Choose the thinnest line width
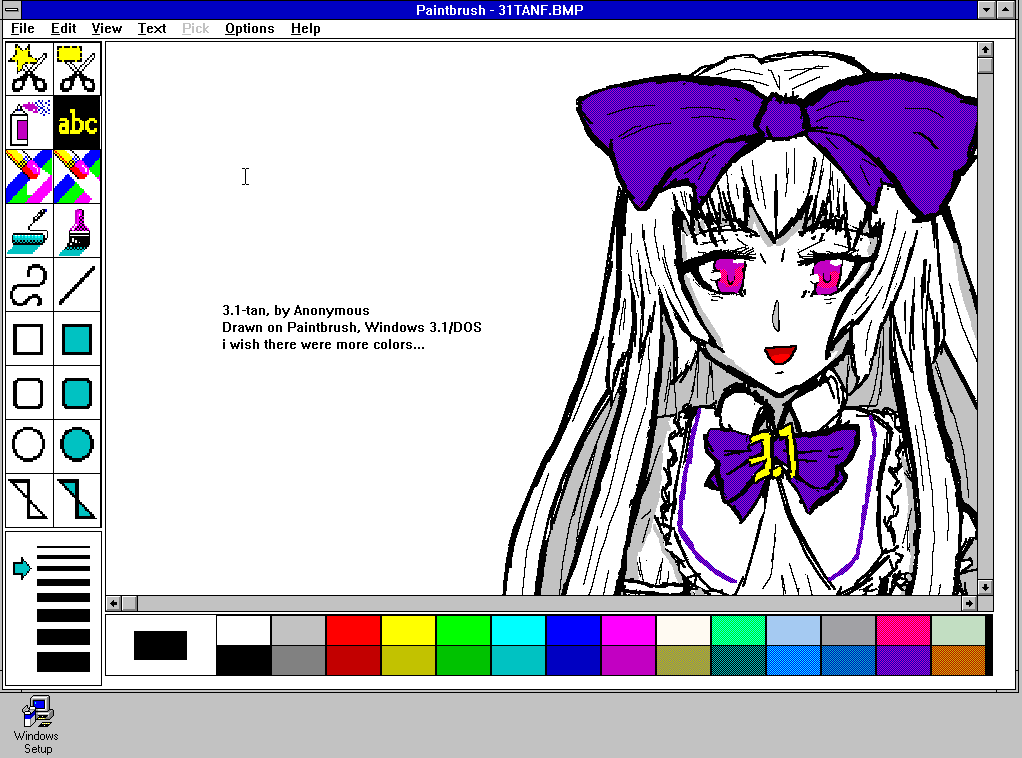This screenshot has width=1022, height=758. pyautogui.click(x=63, y=547)
